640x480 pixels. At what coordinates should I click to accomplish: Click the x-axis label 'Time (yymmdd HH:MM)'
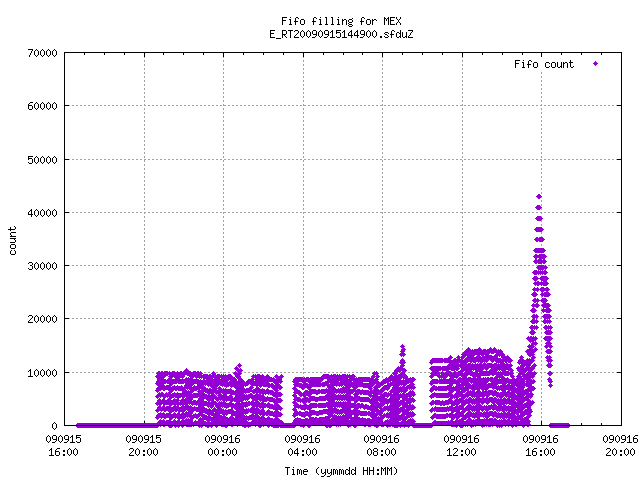341,471
